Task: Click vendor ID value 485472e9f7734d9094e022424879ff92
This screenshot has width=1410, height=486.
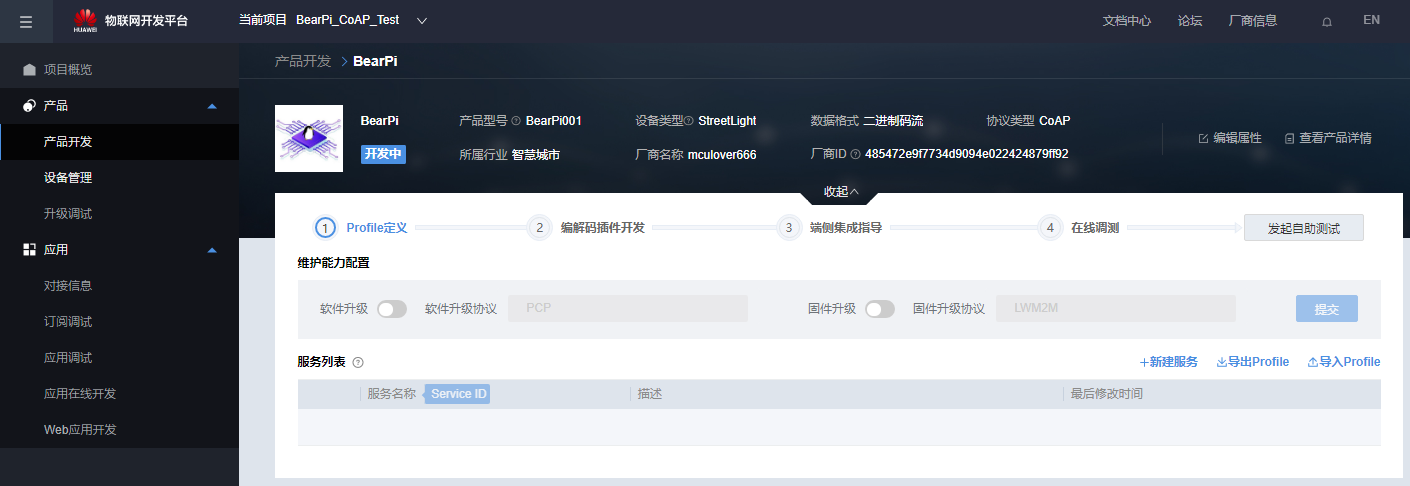Action: pos(966,155)
